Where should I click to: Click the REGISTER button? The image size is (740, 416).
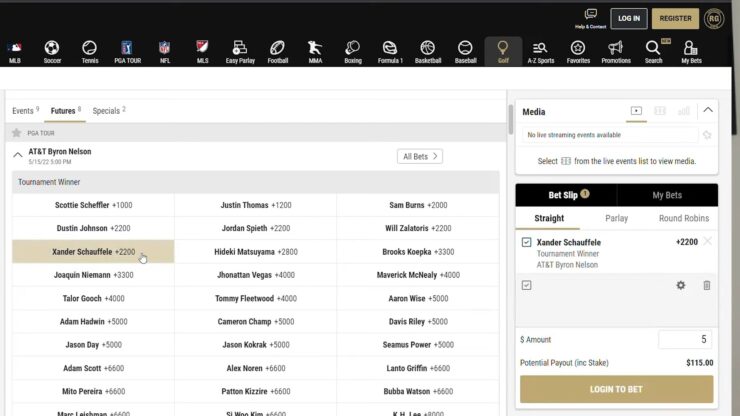pos(675,18)
